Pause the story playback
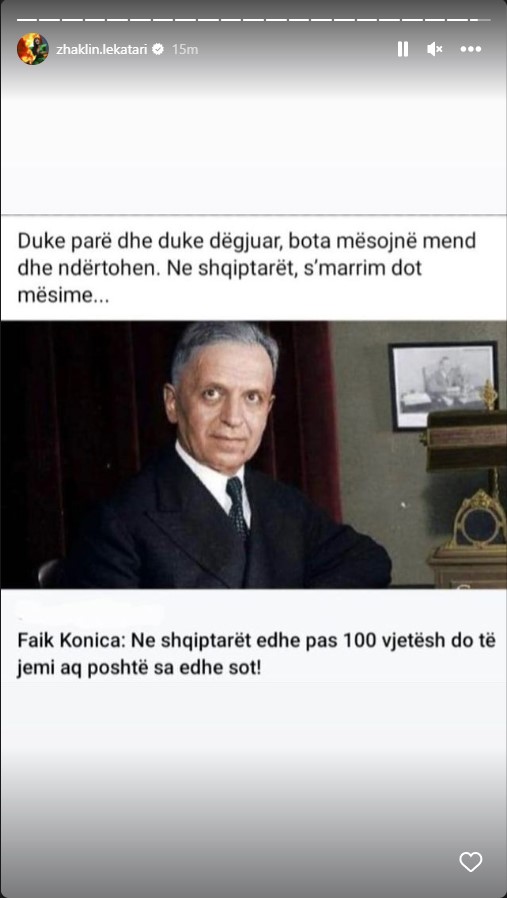Viewport: 507px width, 898px height. click(x=403, y=49)
